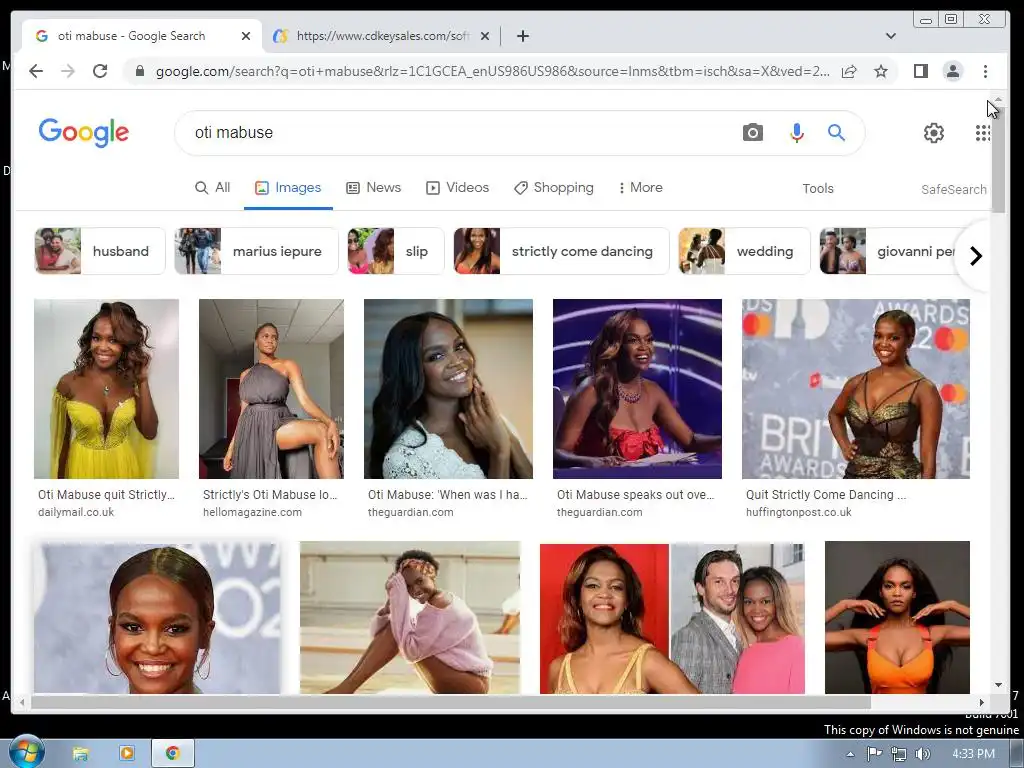Image resolution: width=1024 pixels, height=768 pixels.
Task: Click the huffingtonpost.co.uk source text
Action: point(799,513)
